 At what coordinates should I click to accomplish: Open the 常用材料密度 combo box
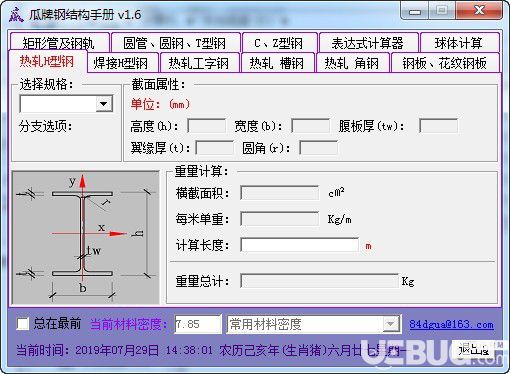pos(313,324)
